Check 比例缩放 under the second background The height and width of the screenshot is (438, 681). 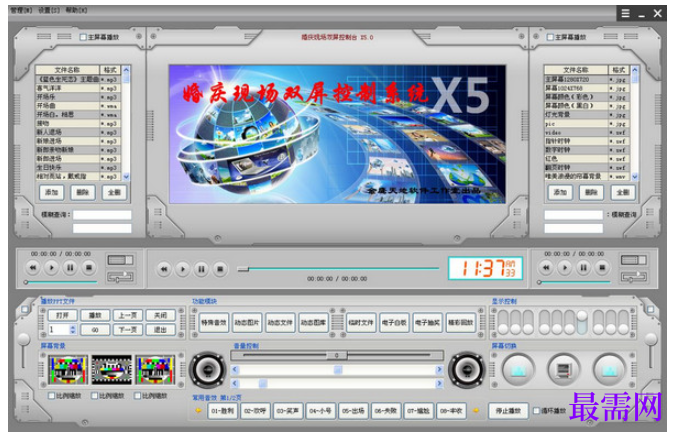[94, 396]
